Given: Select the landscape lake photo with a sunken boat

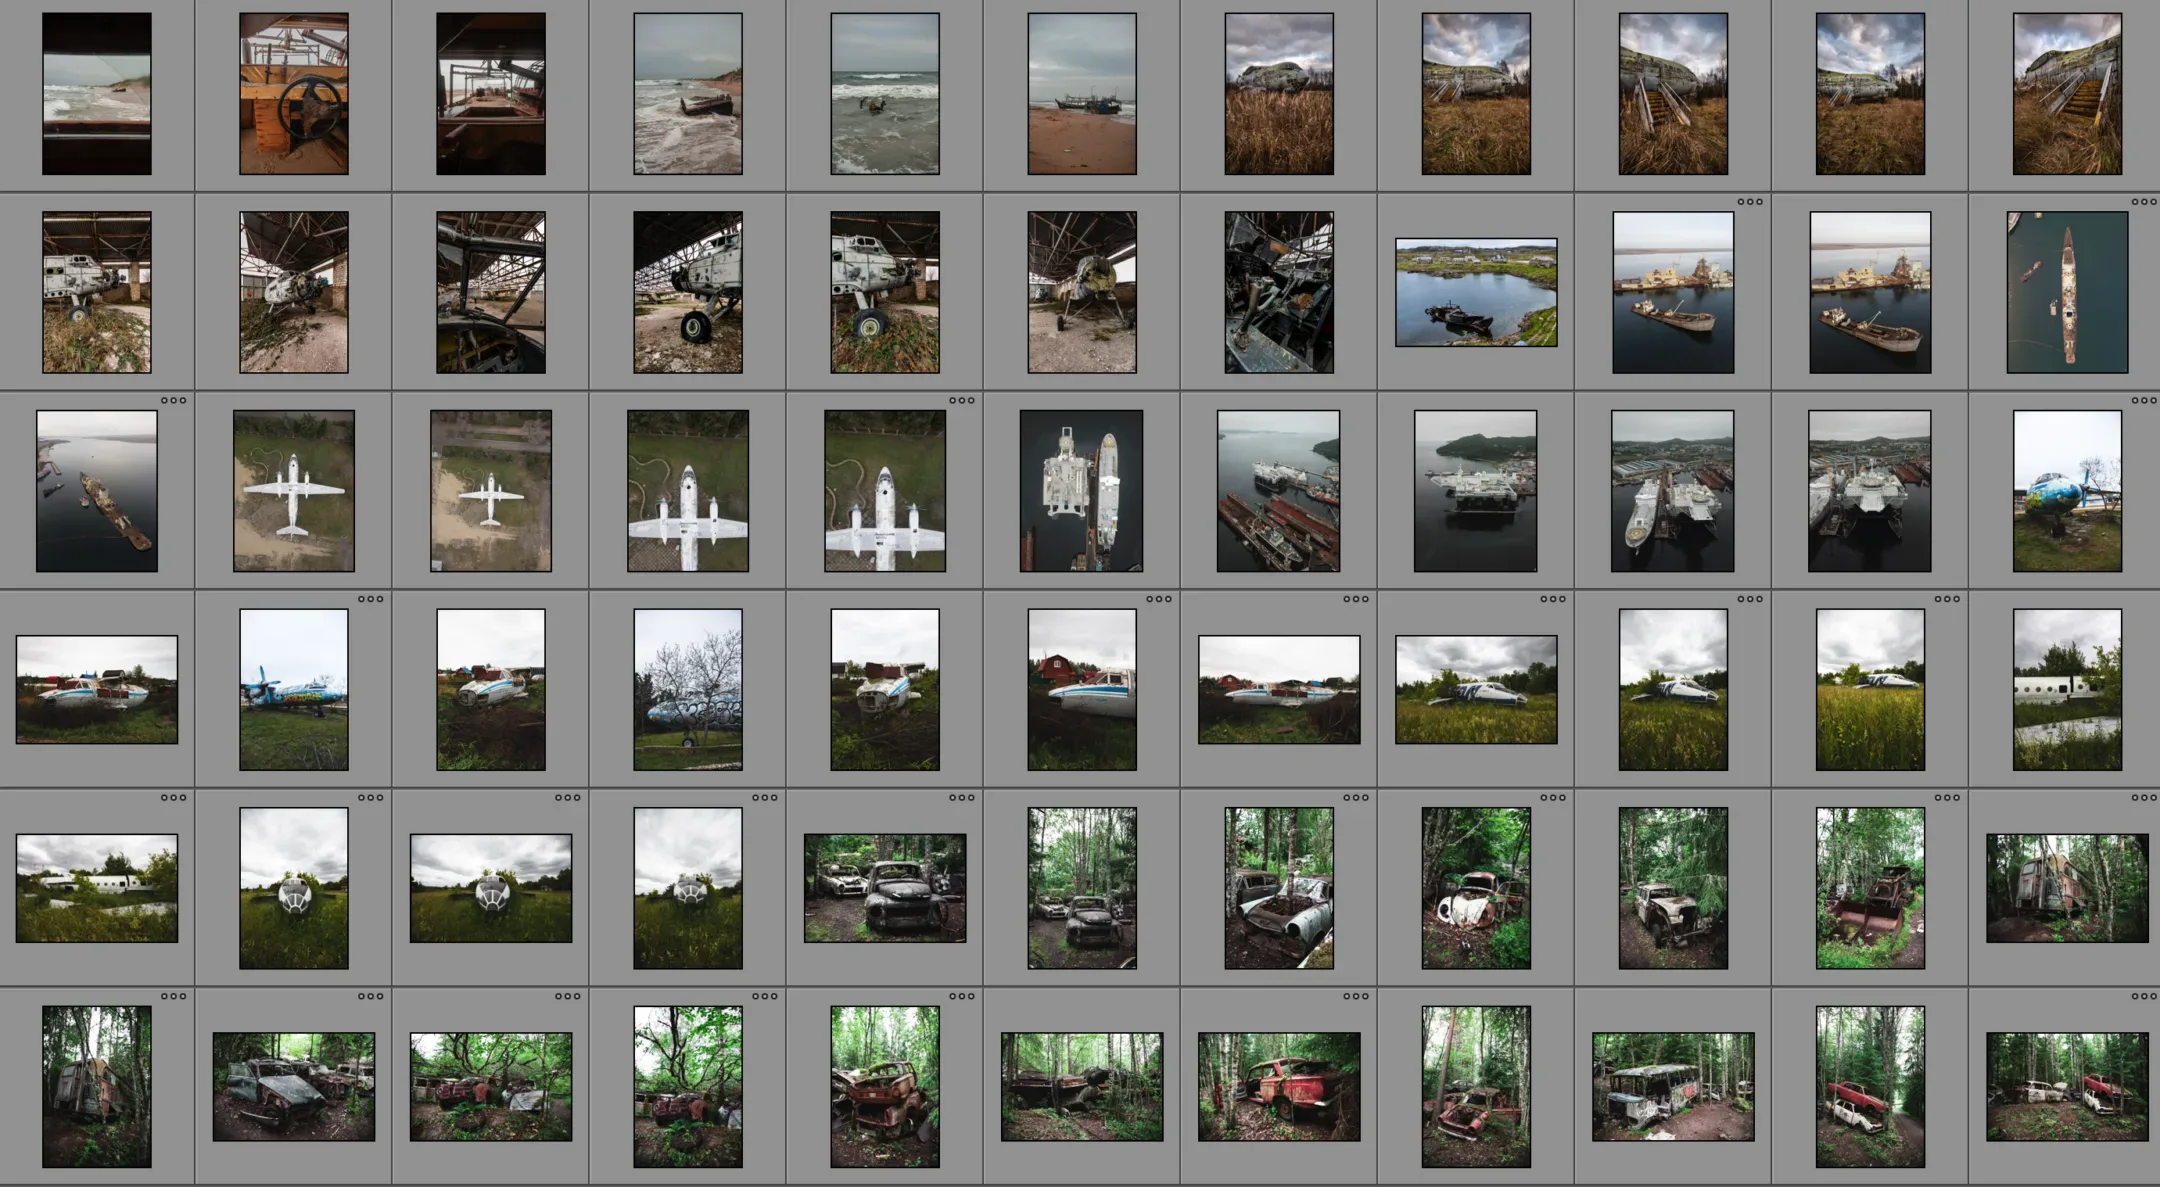Looking at the screenshot, I should click(x=1476, y=292).
